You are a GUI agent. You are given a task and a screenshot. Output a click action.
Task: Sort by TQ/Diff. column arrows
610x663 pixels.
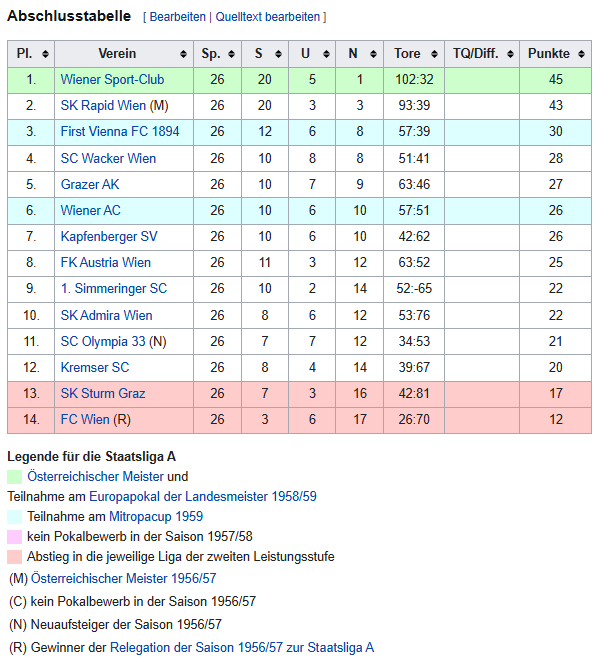pyautogui.click(x=508, y=54)
